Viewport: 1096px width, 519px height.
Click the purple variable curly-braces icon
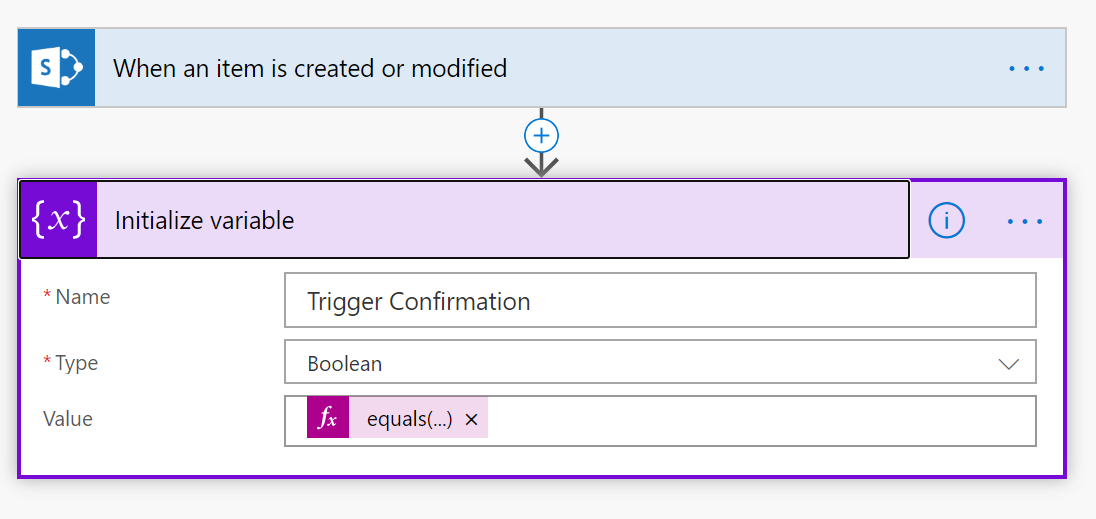58,220
